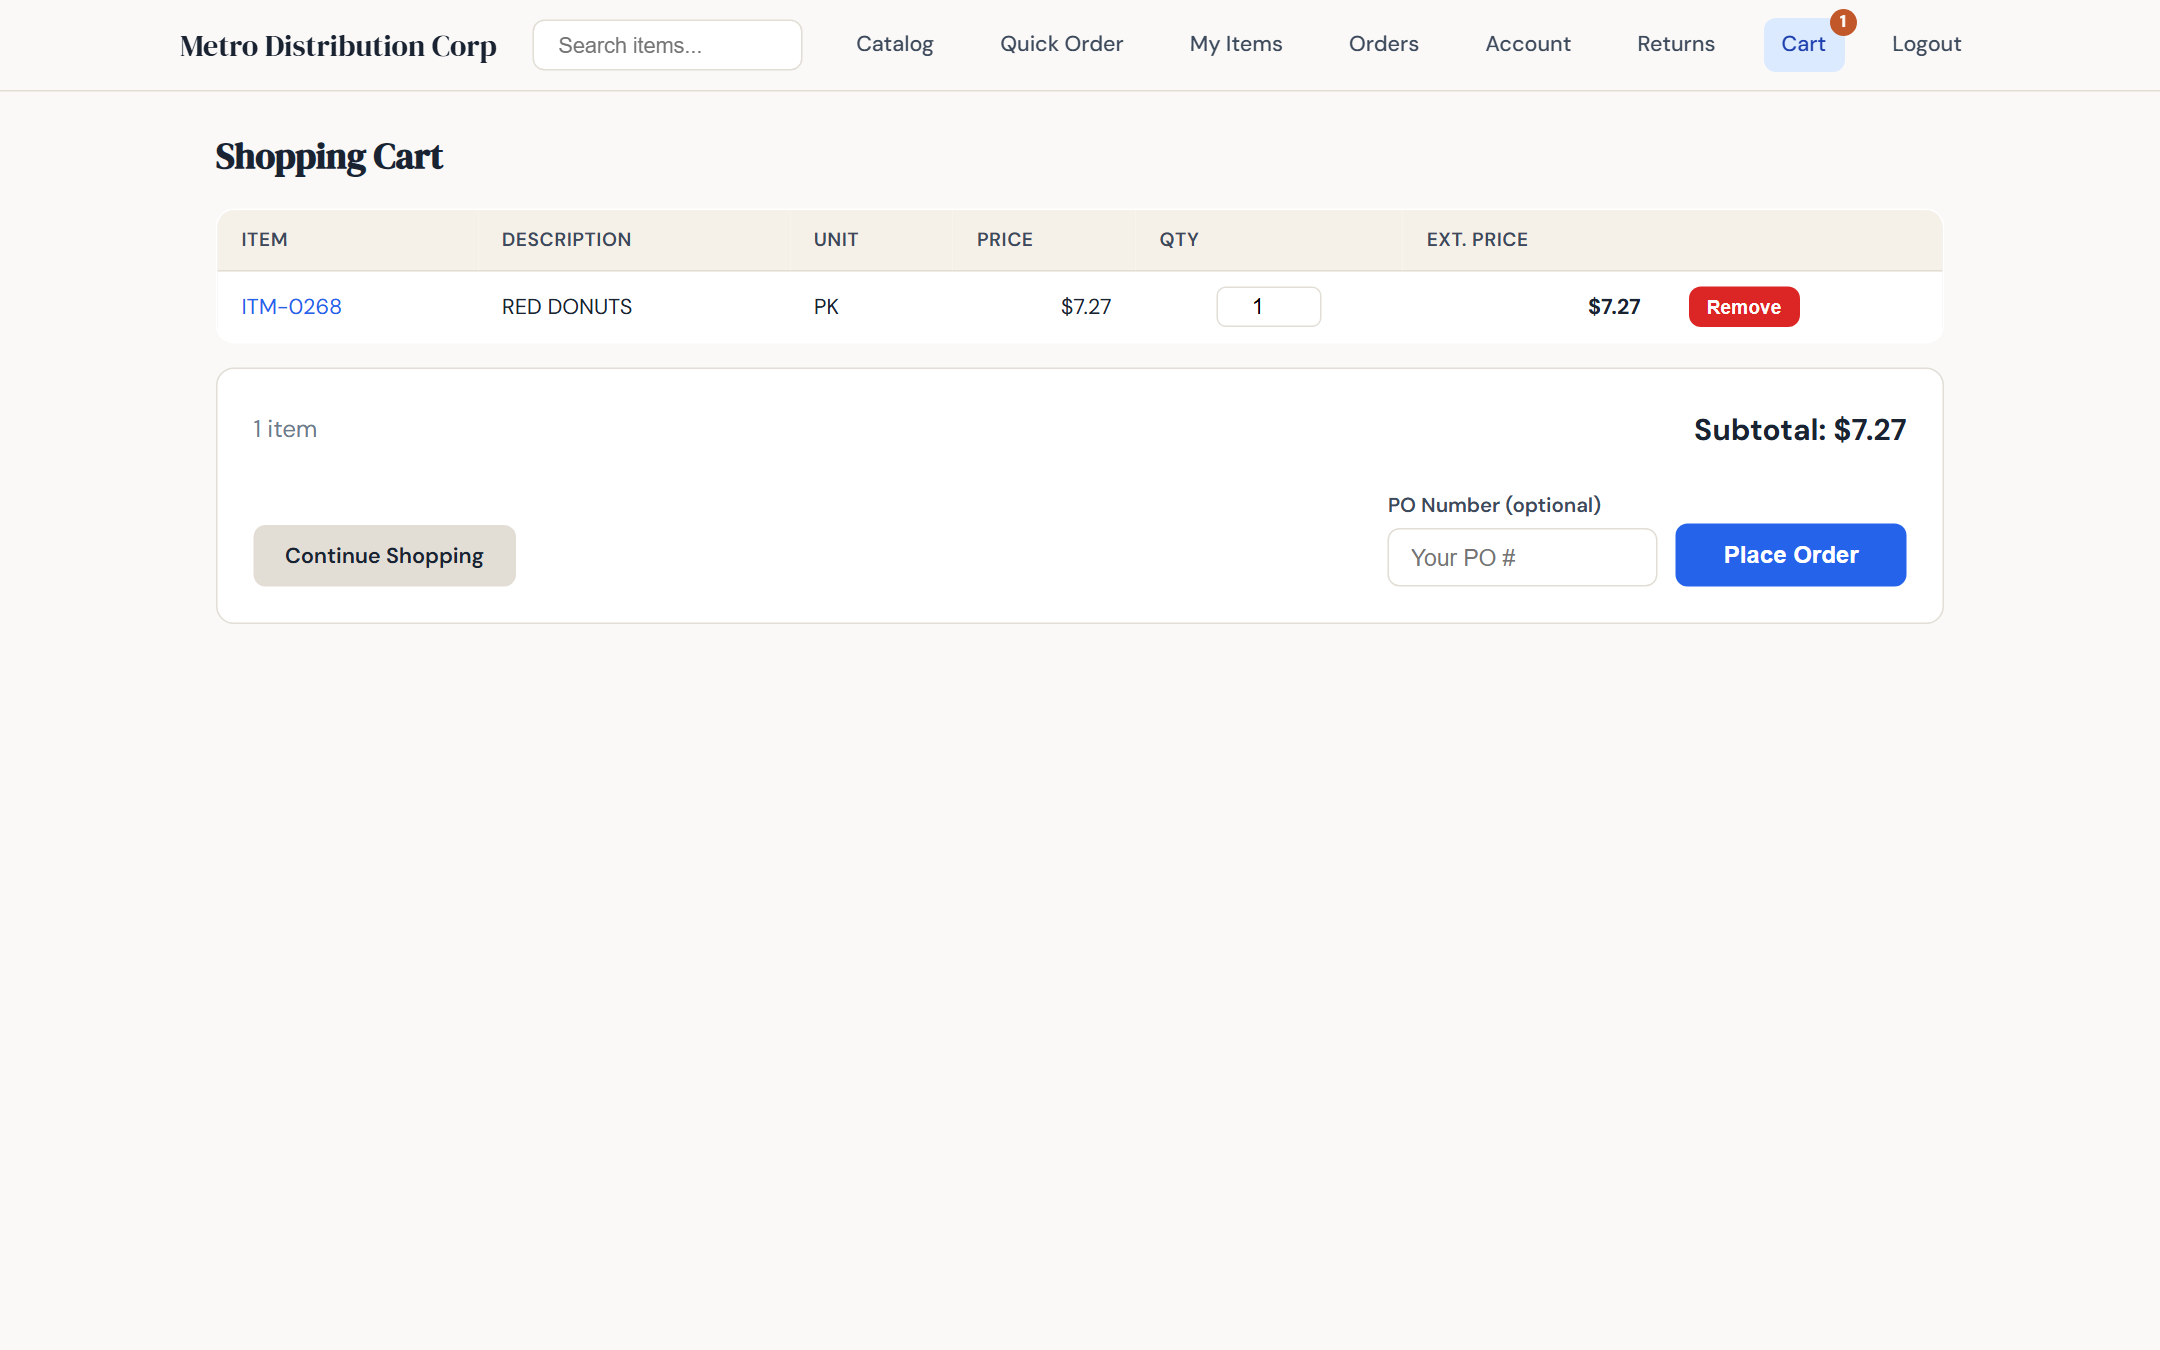Click the cart item count badge
The image size is (2160, 1350).
(x=1842, y=20)
